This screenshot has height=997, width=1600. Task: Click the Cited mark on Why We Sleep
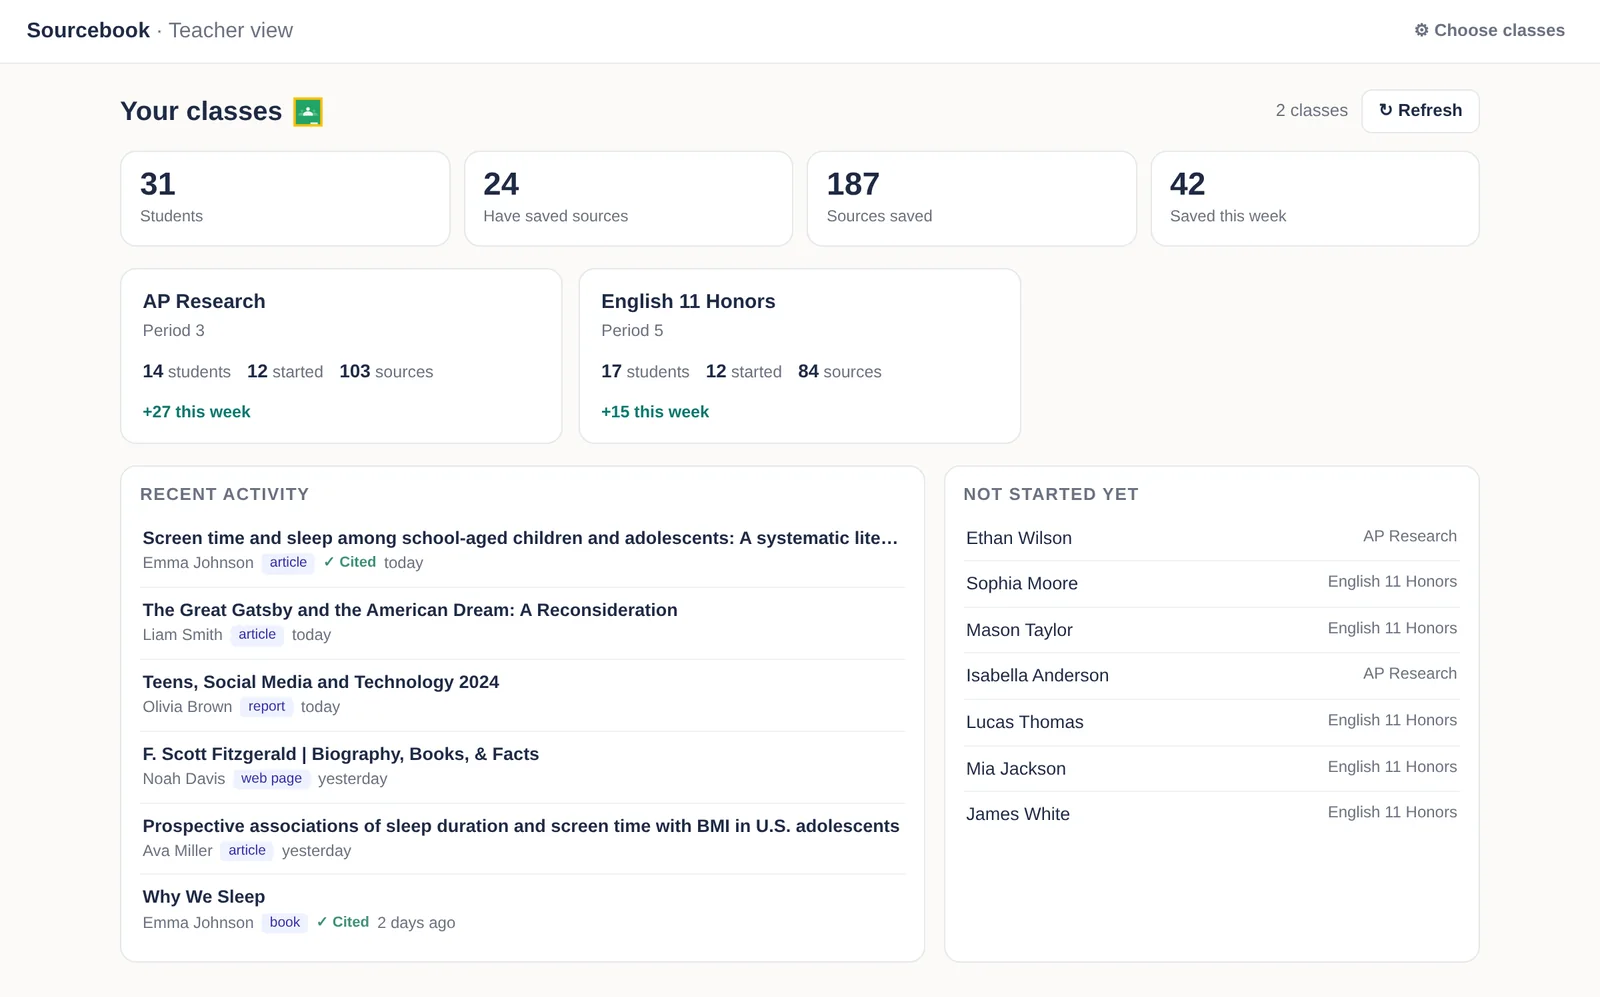[343, 922]
